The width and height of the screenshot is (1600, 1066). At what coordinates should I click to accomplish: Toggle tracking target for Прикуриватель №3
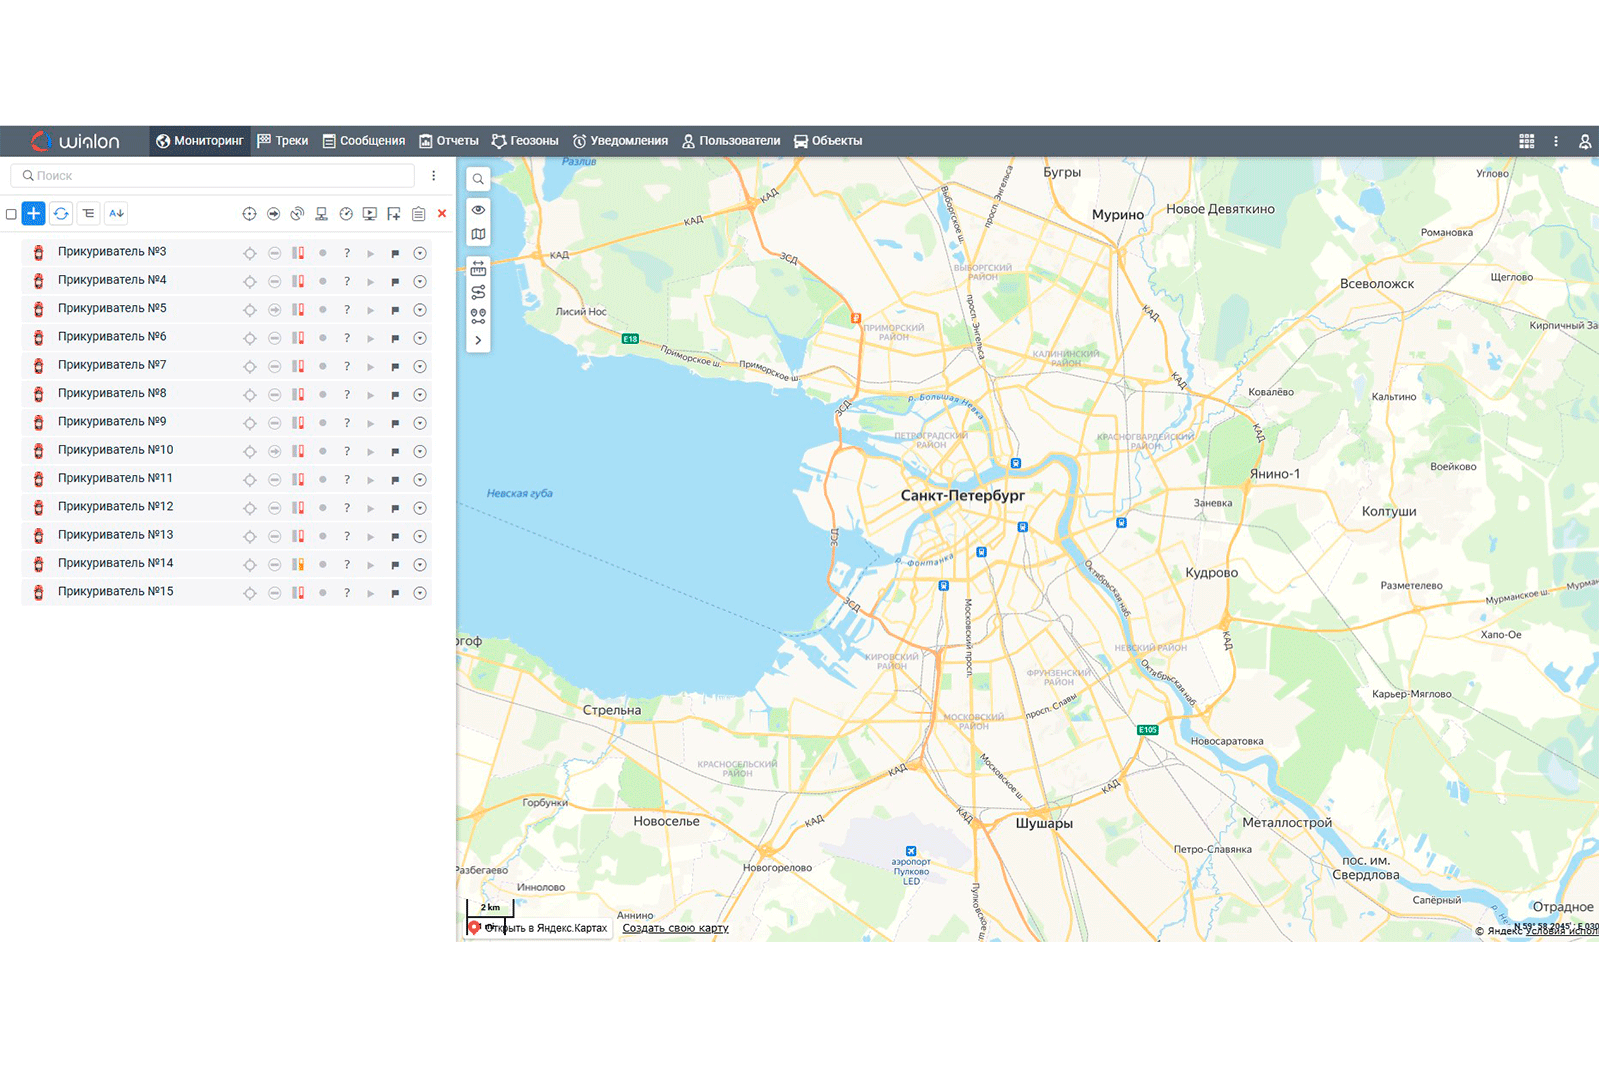point(250,253)
